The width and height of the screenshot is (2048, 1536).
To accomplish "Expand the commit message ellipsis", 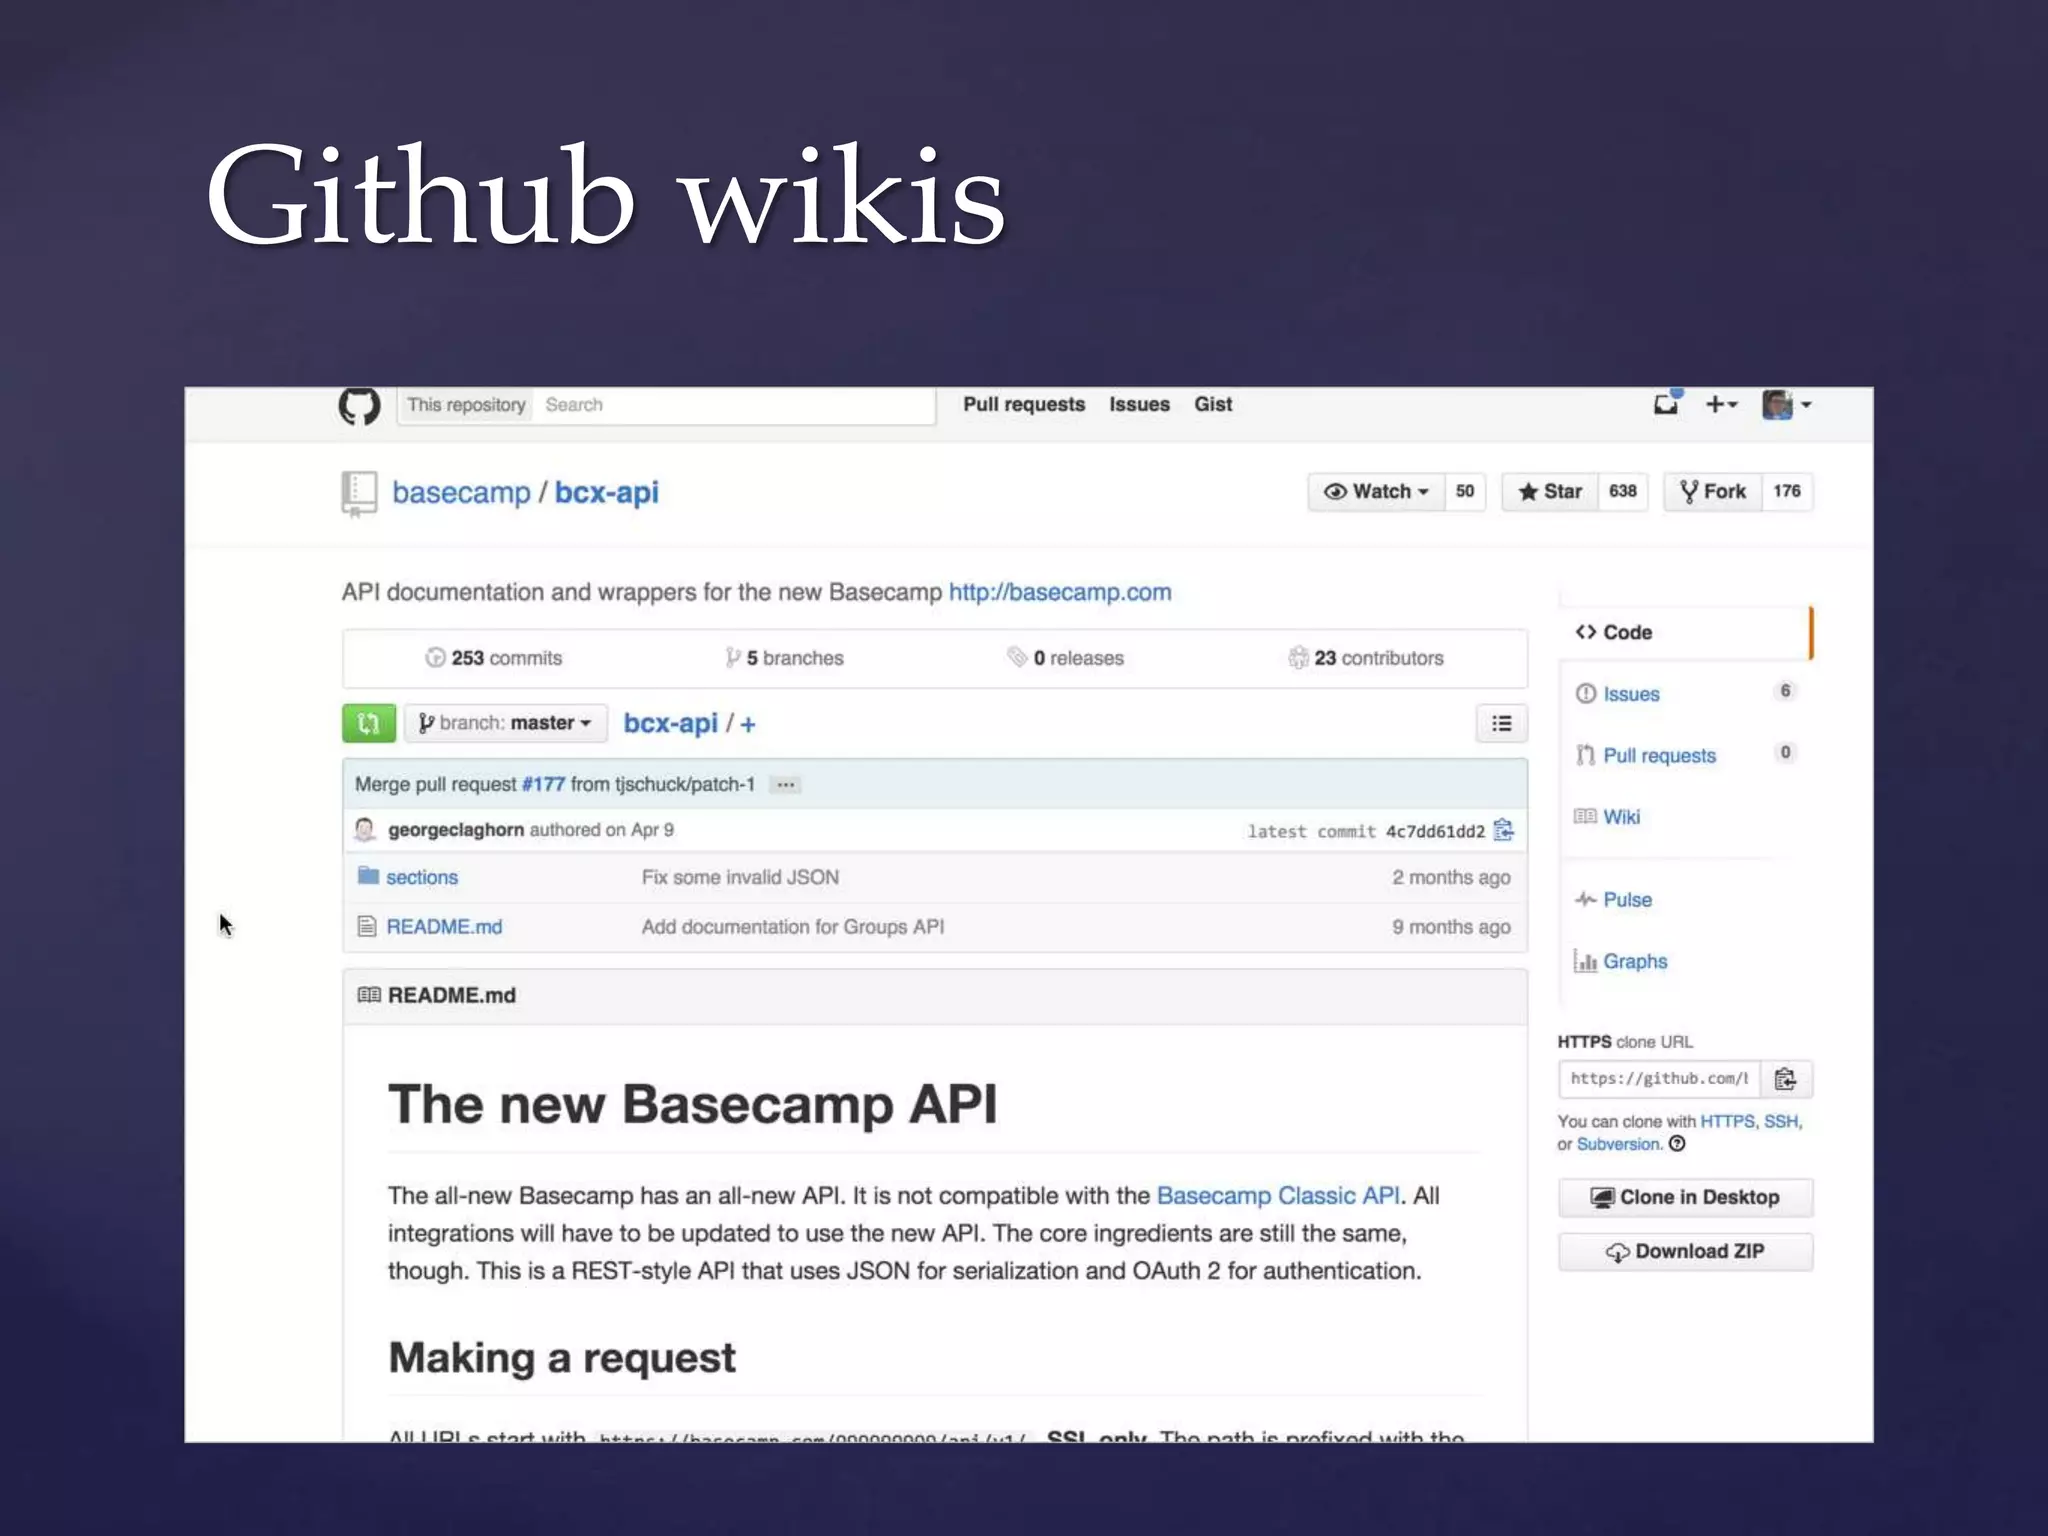I will (786, 785).
